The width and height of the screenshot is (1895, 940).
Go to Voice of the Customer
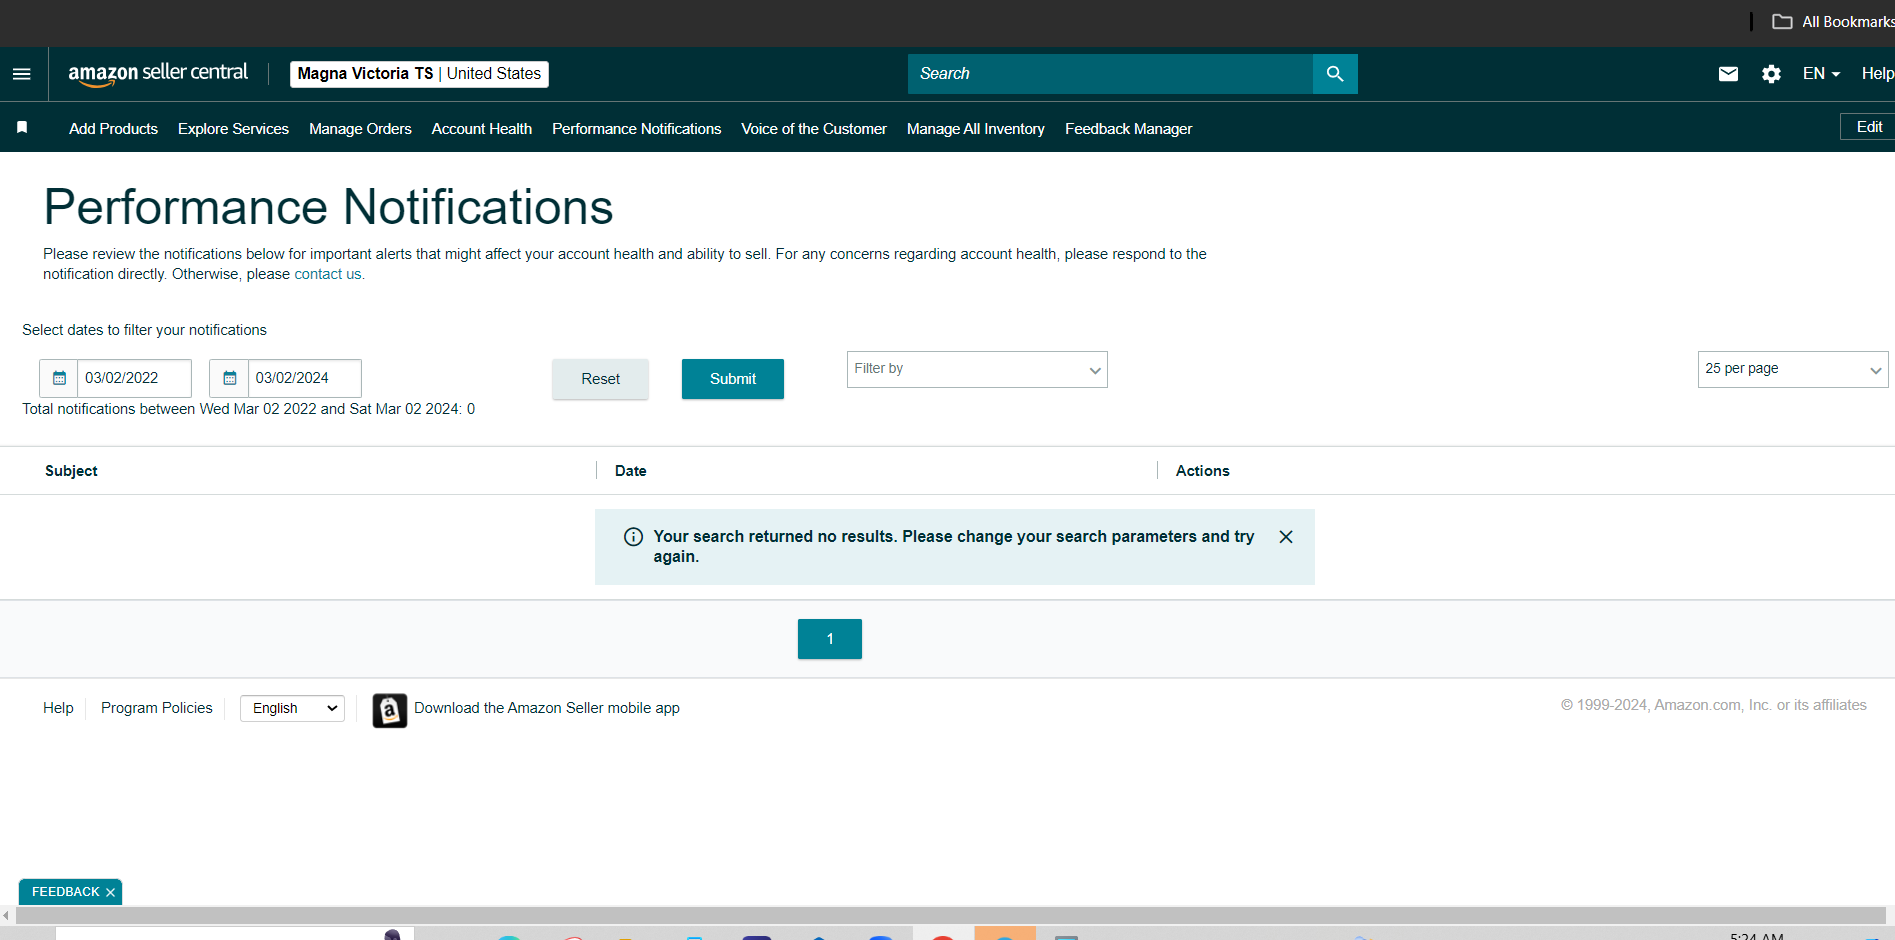(x=814, y=129)
